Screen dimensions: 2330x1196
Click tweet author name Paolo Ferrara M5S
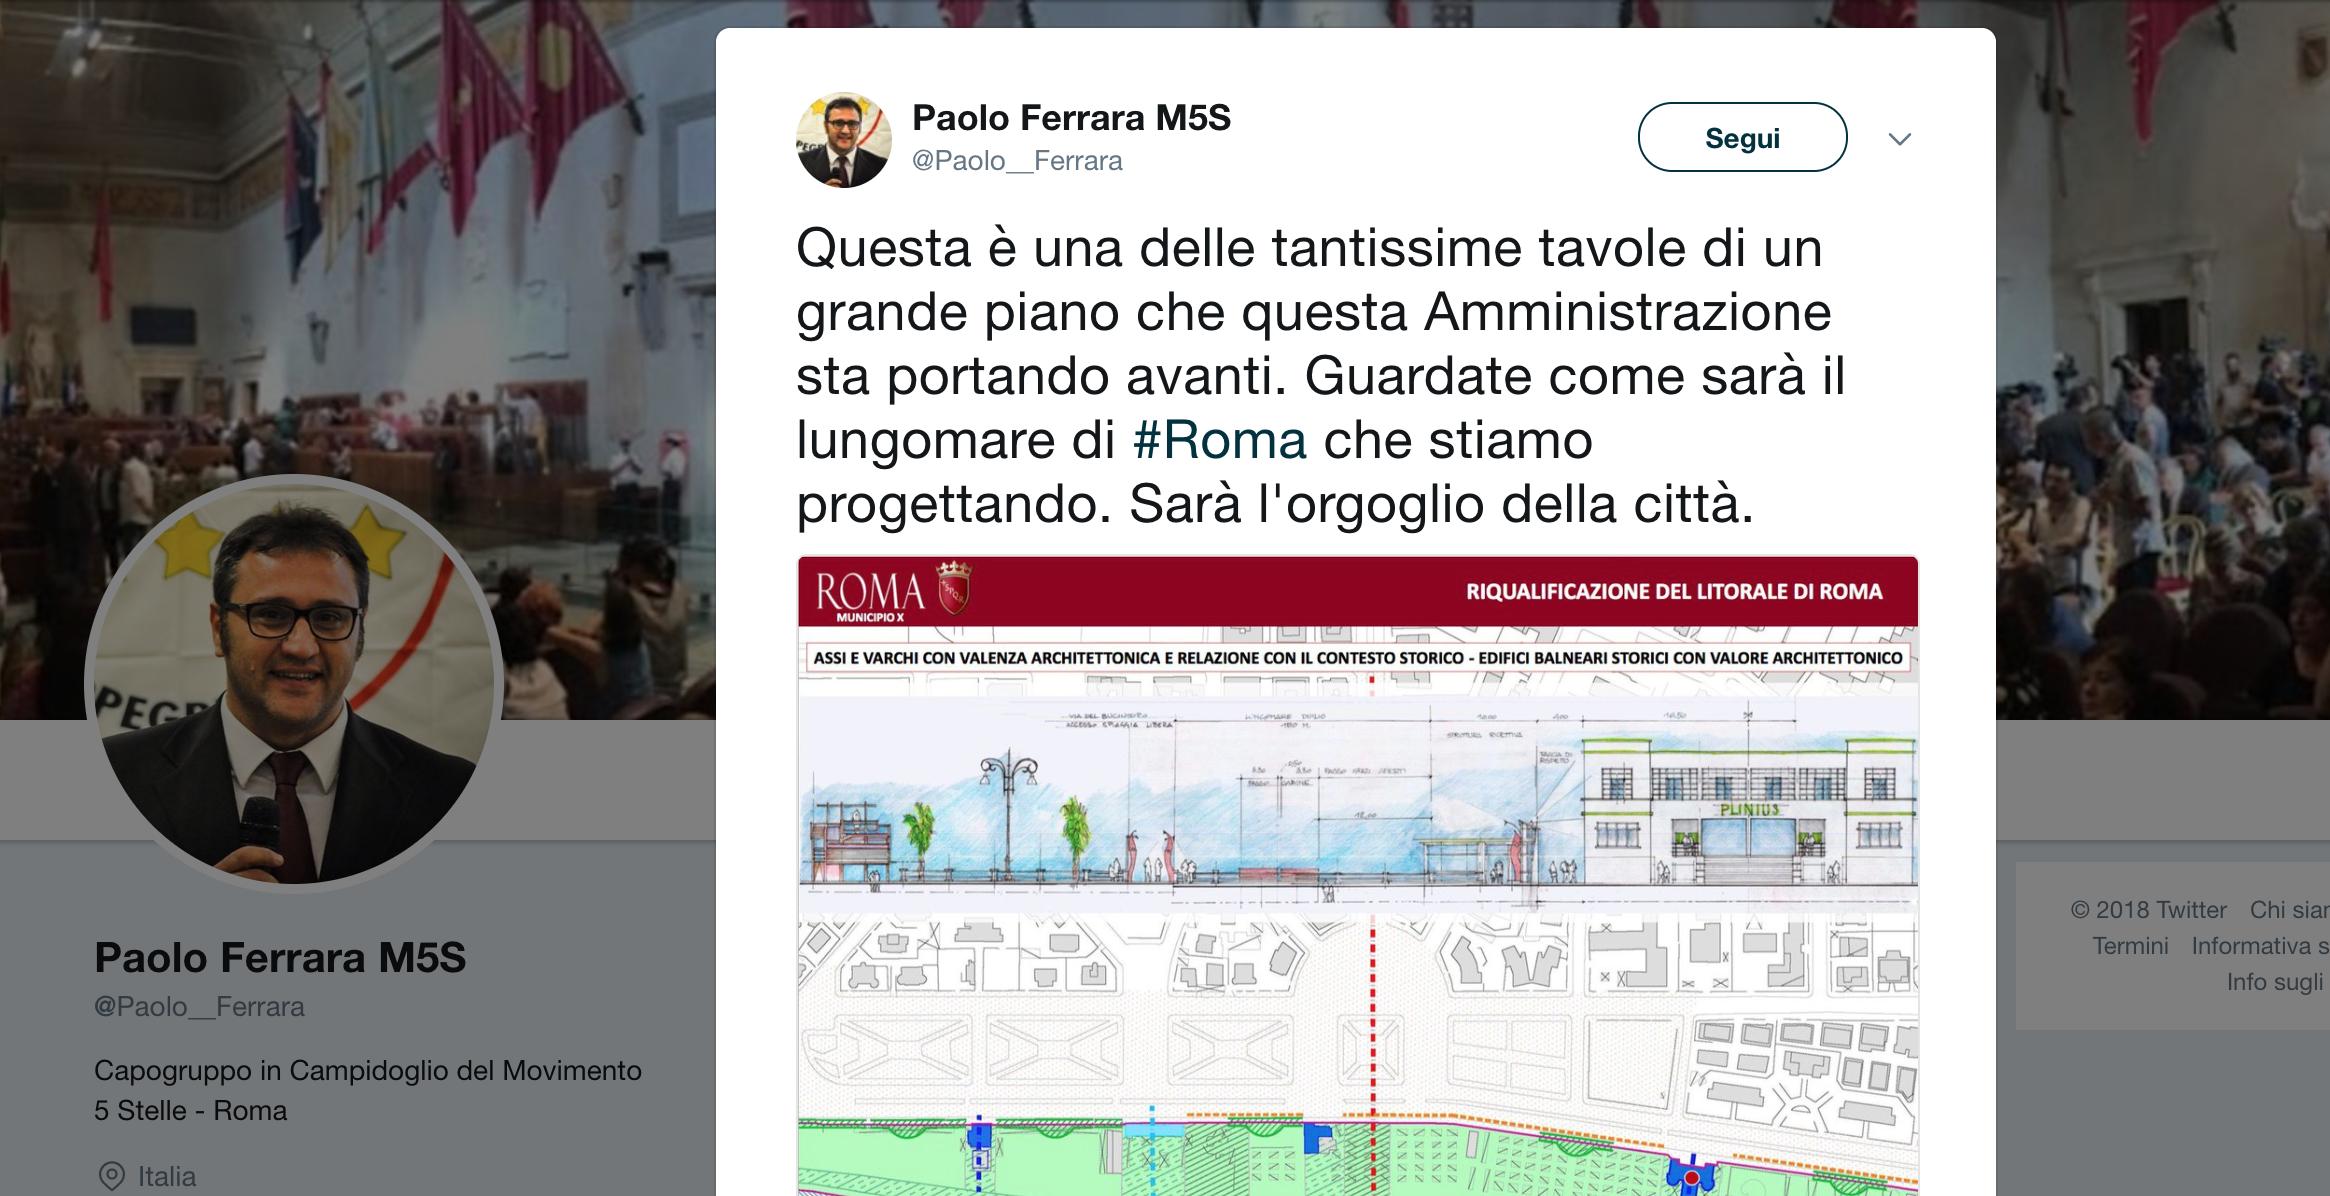pos(1071,118)
